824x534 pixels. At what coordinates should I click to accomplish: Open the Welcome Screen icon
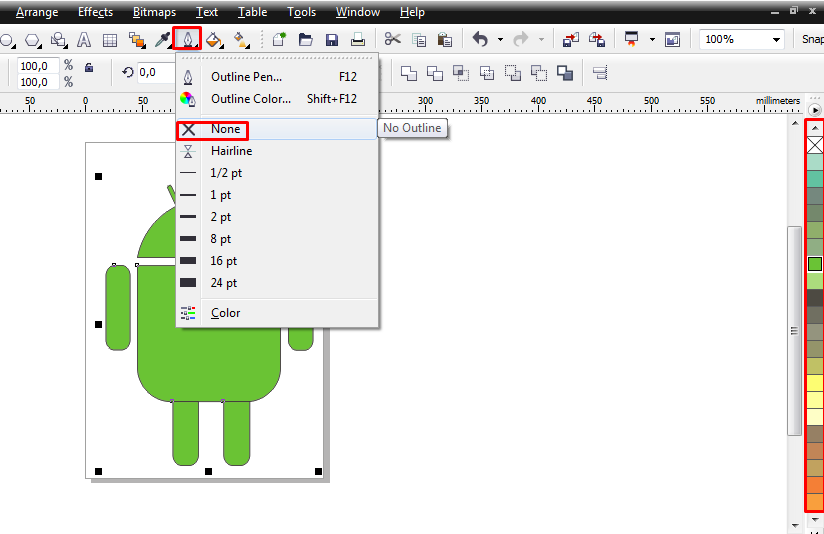pos(673,40)
